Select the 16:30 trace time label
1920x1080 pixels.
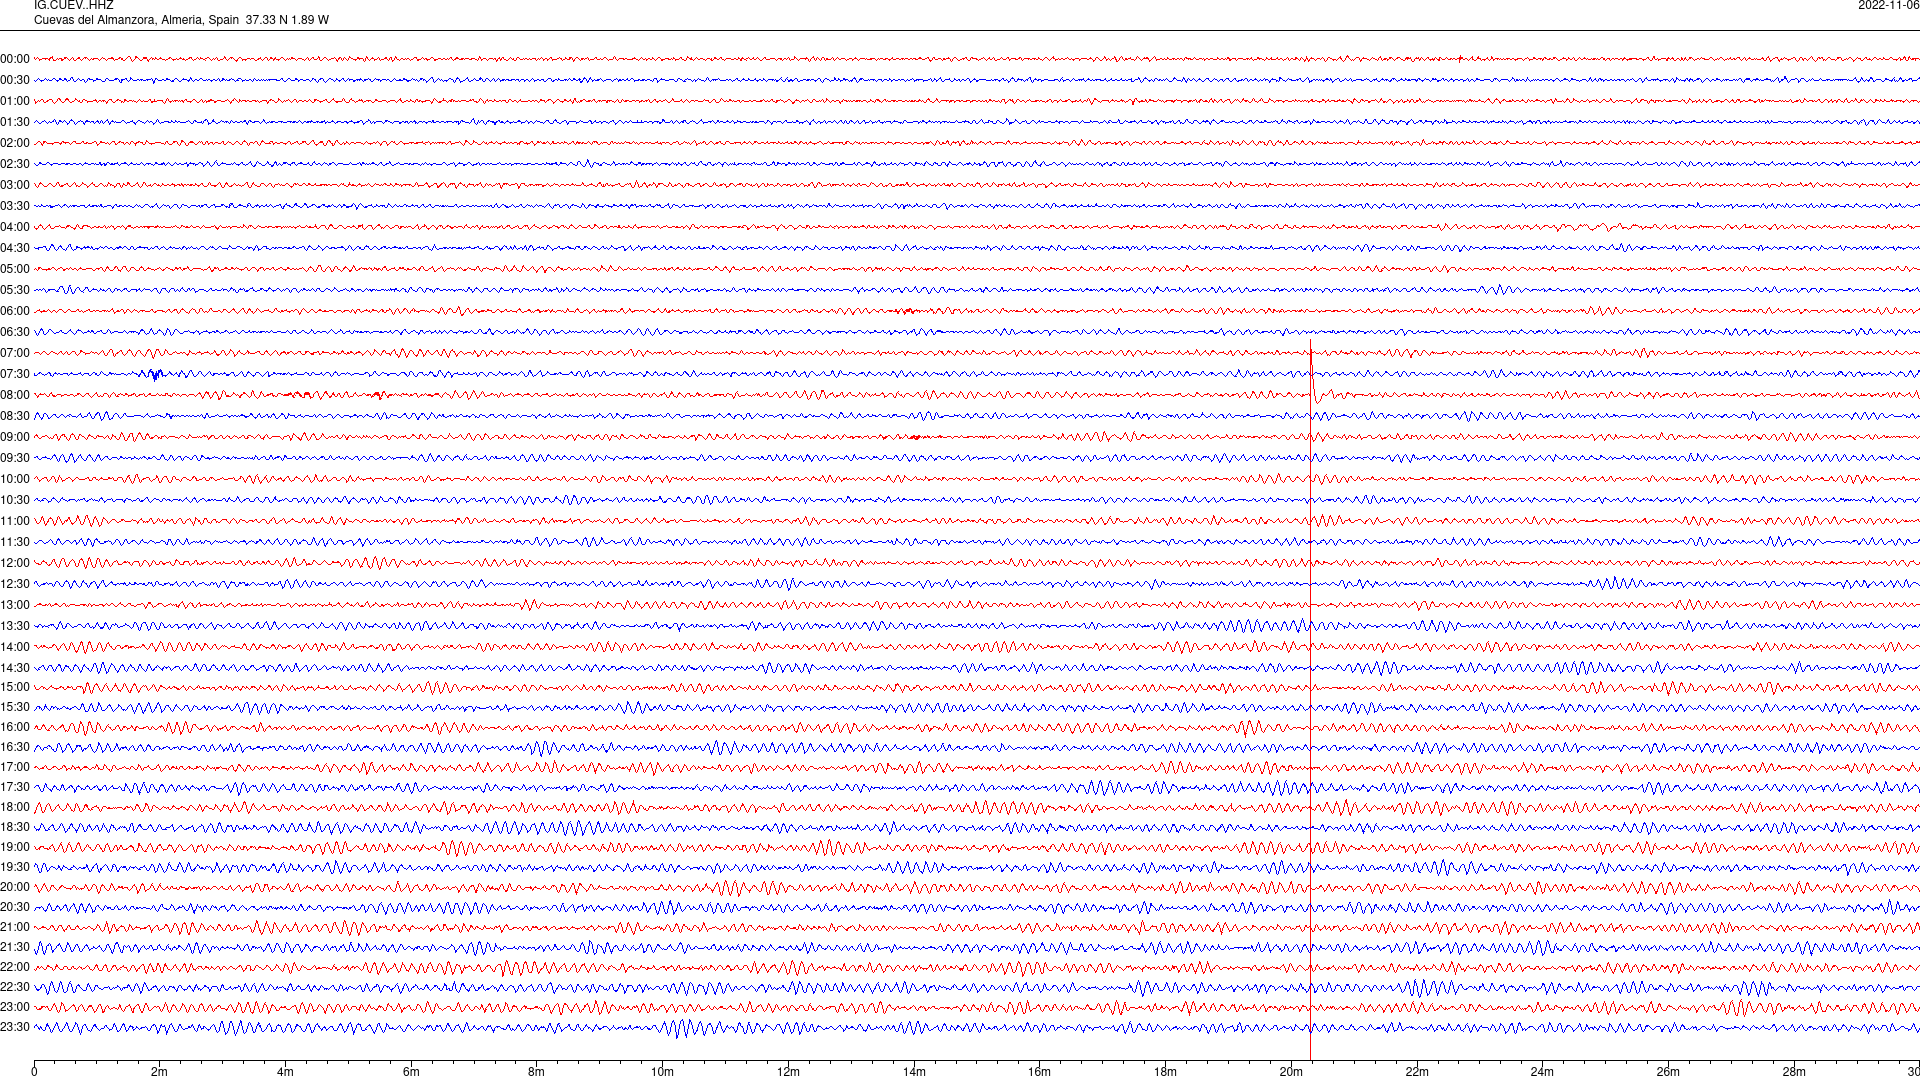pyautogui.click(x=15, y=747)
